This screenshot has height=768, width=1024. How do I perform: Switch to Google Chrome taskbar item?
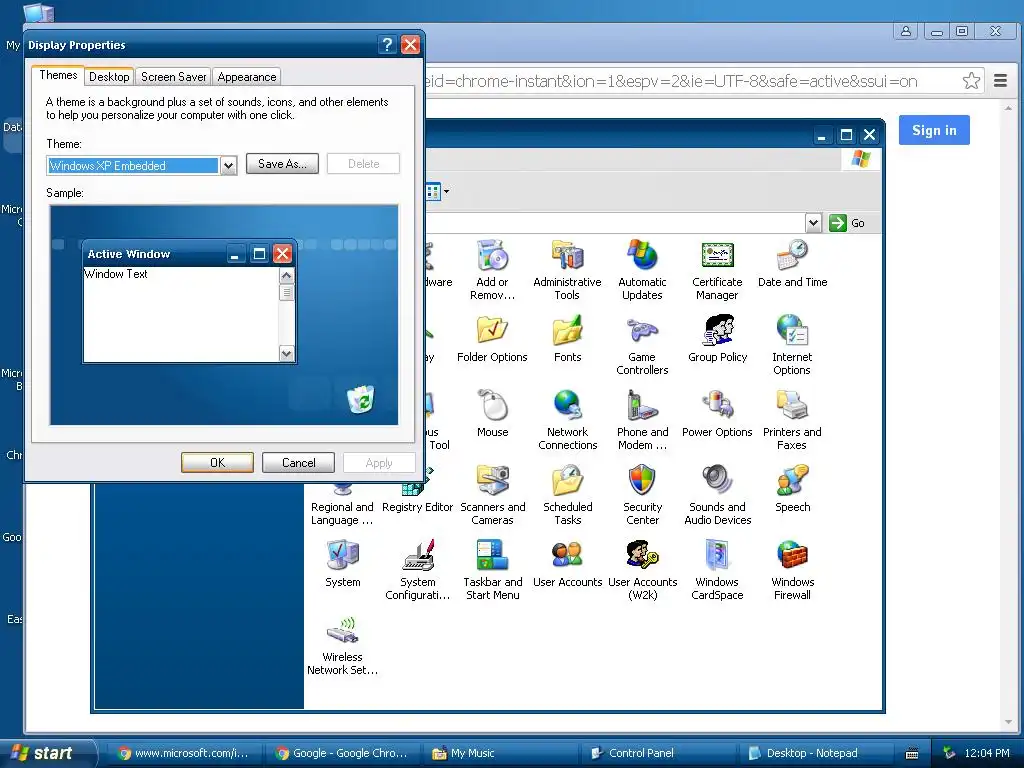click(342, 753)
